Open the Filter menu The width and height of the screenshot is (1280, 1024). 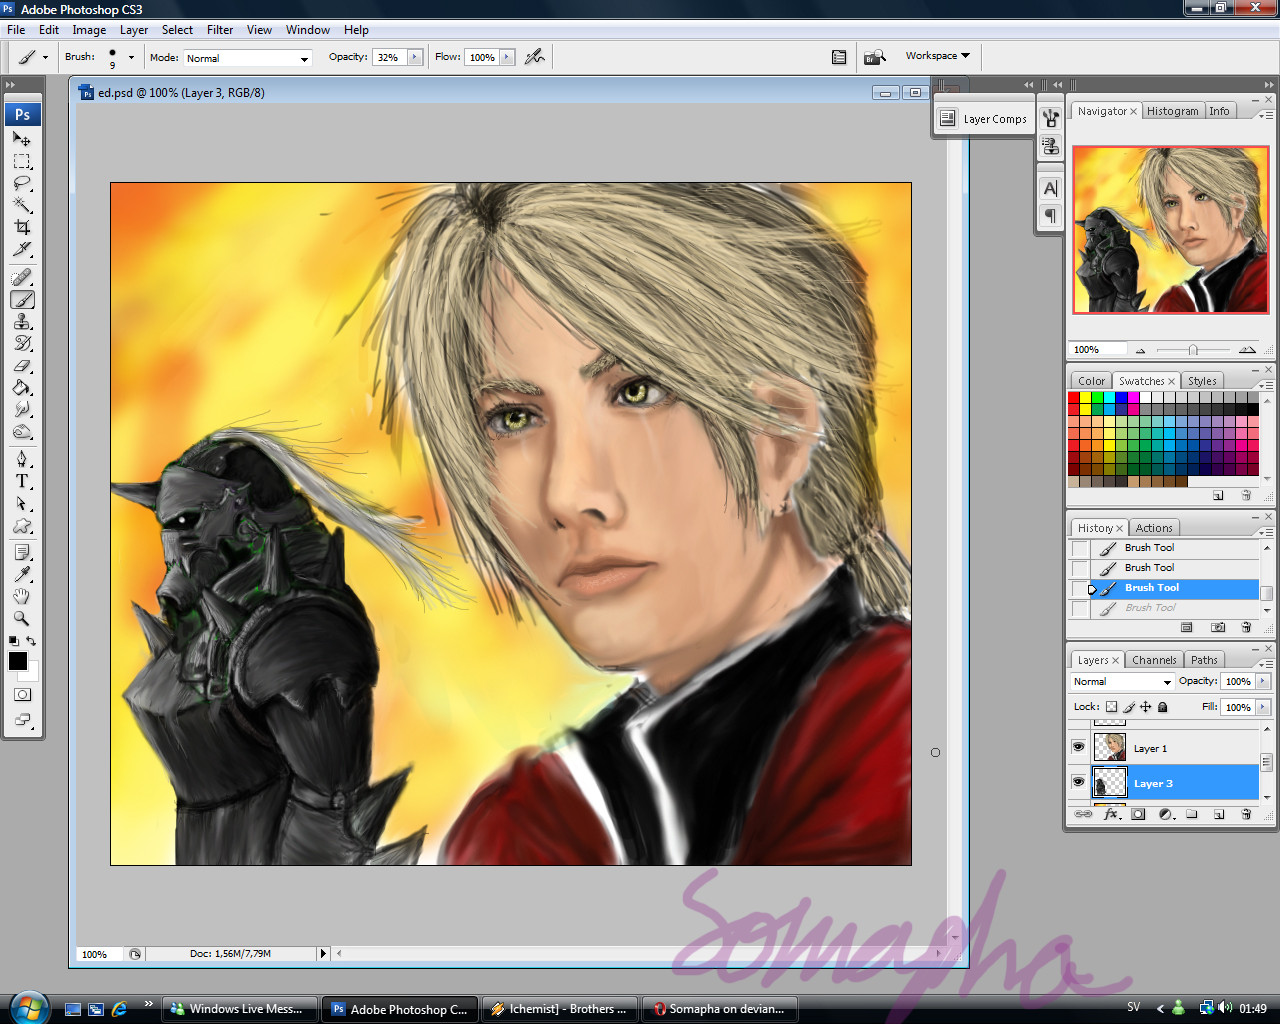[x=220, y=30]
